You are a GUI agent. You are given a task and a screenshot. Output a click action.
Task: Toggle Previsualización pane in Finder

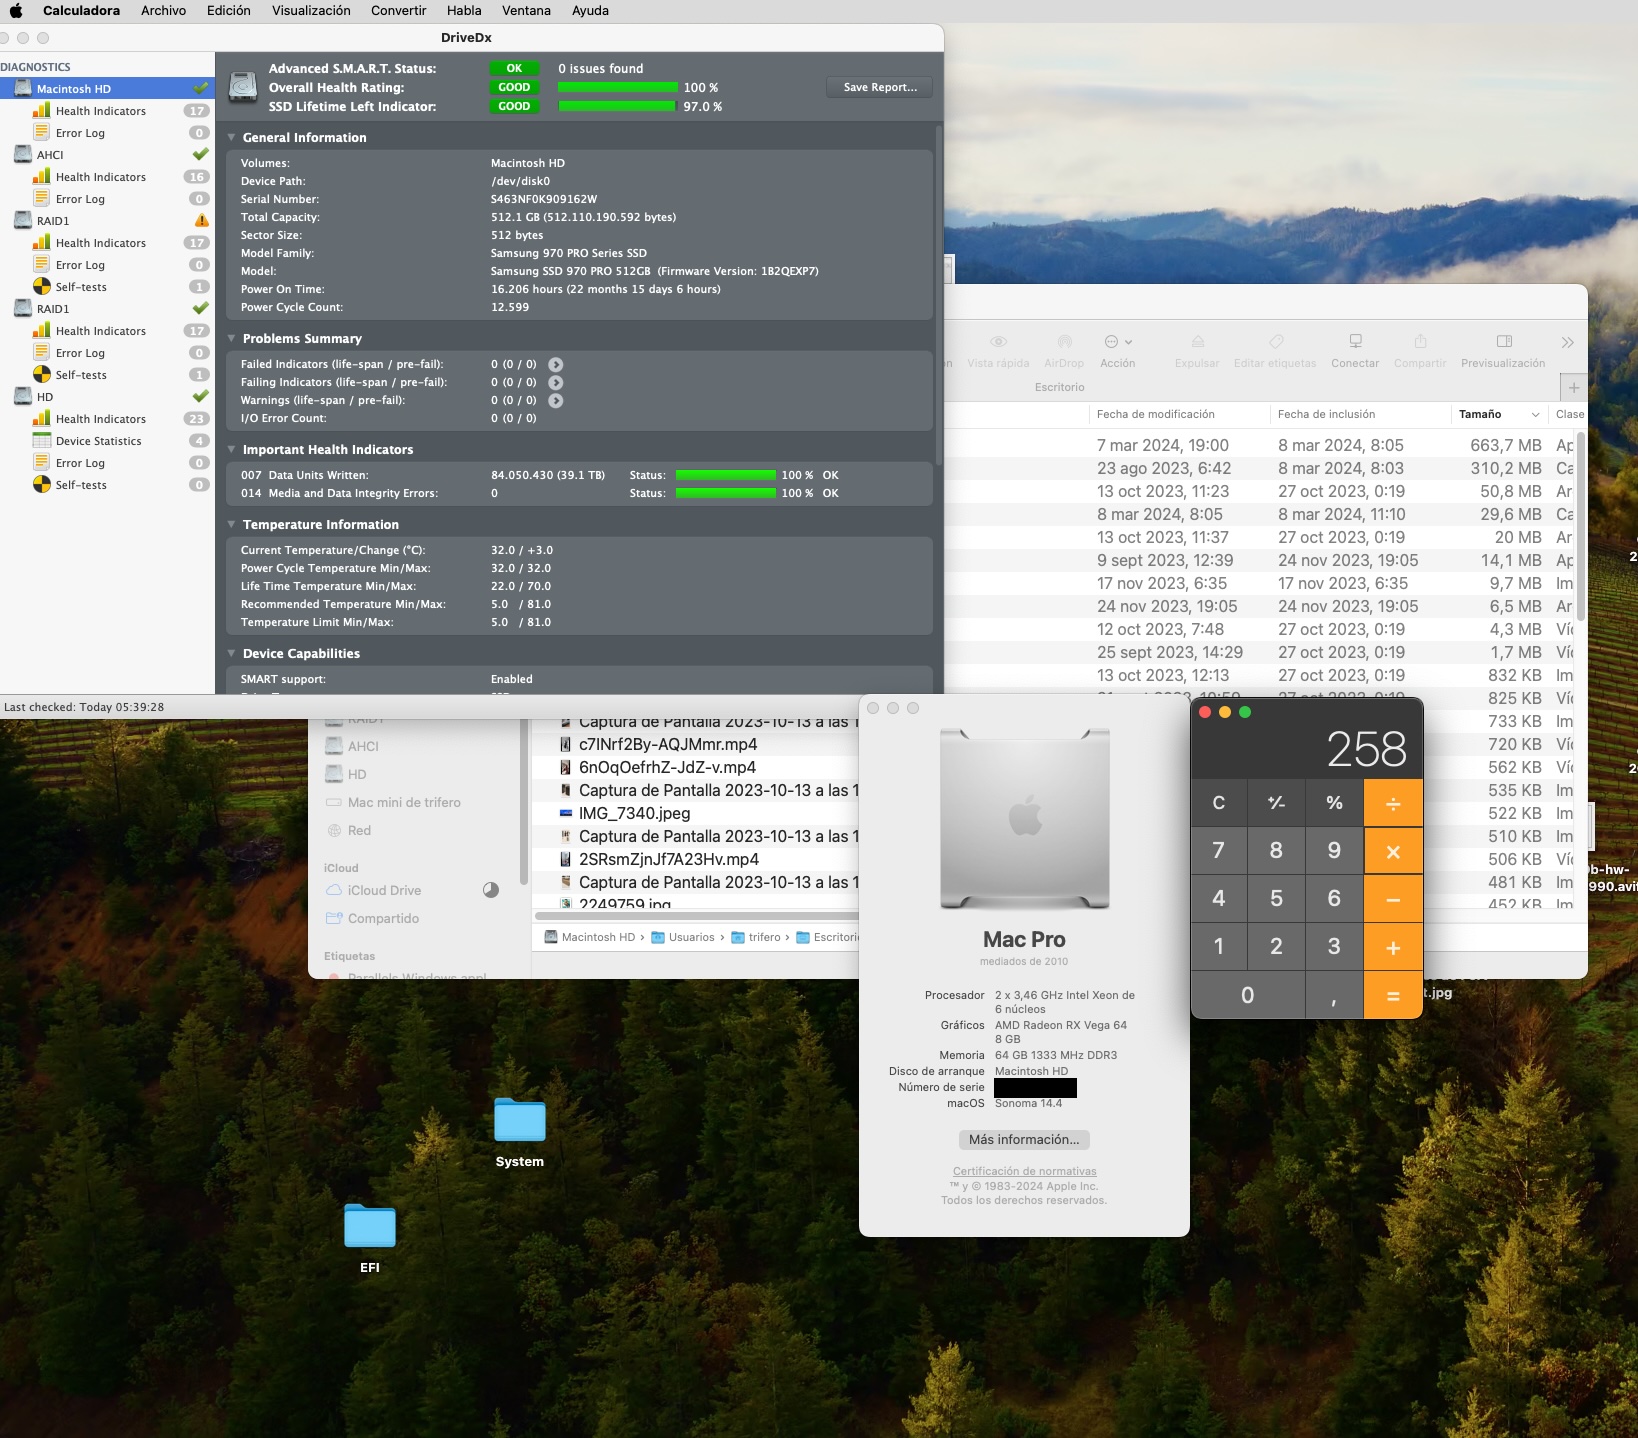tap(1503, 342)
